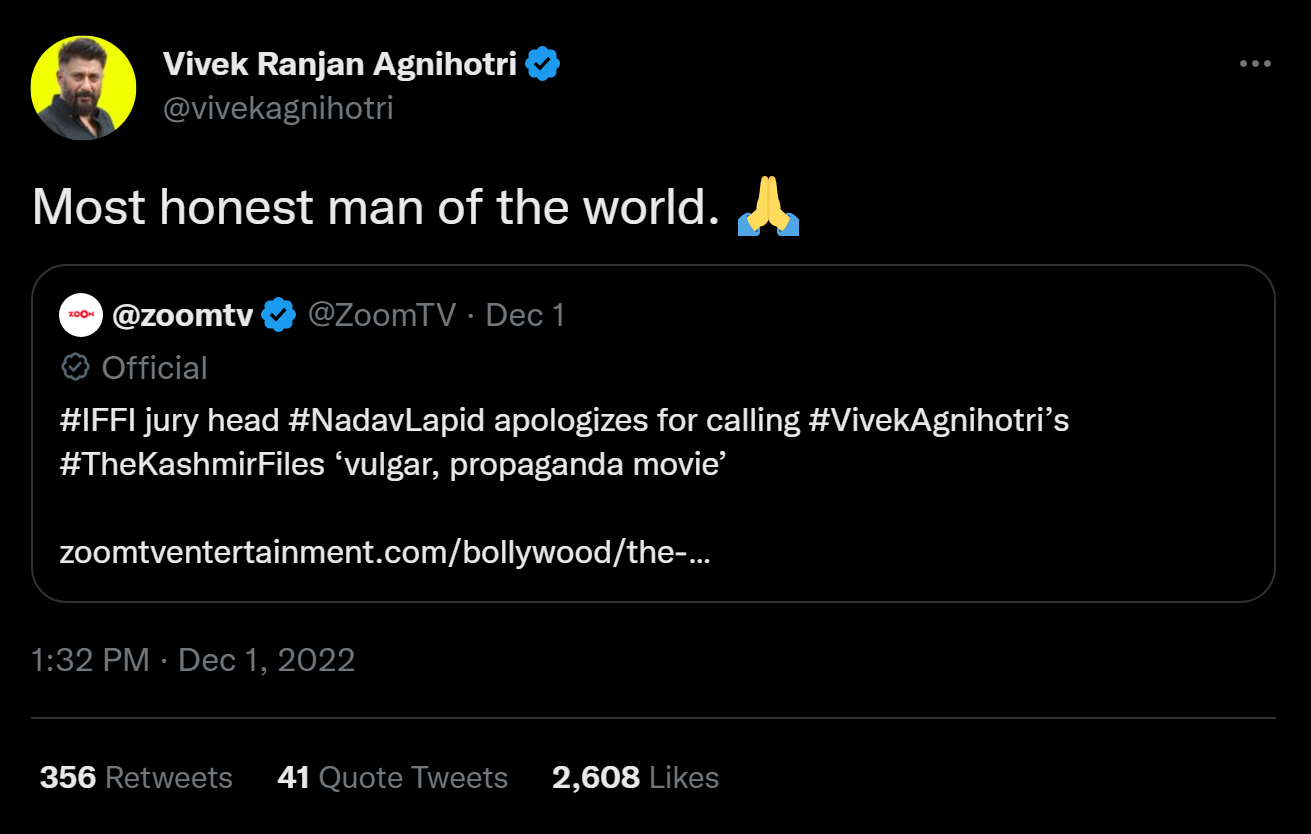Open the three-dot more options menu
Screen dimensions: 1311x834
click(1254, 64)
